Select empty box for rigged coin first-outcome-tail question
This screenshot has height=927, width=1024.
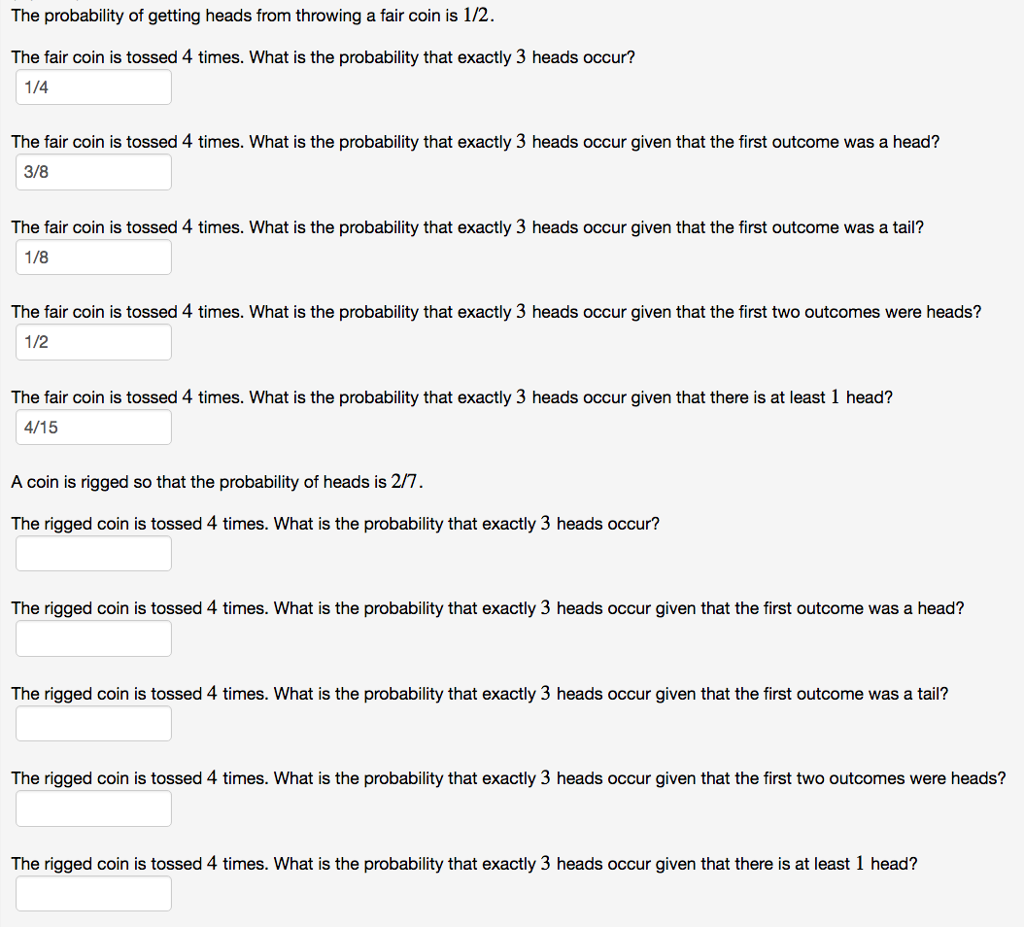coord(93,723)
